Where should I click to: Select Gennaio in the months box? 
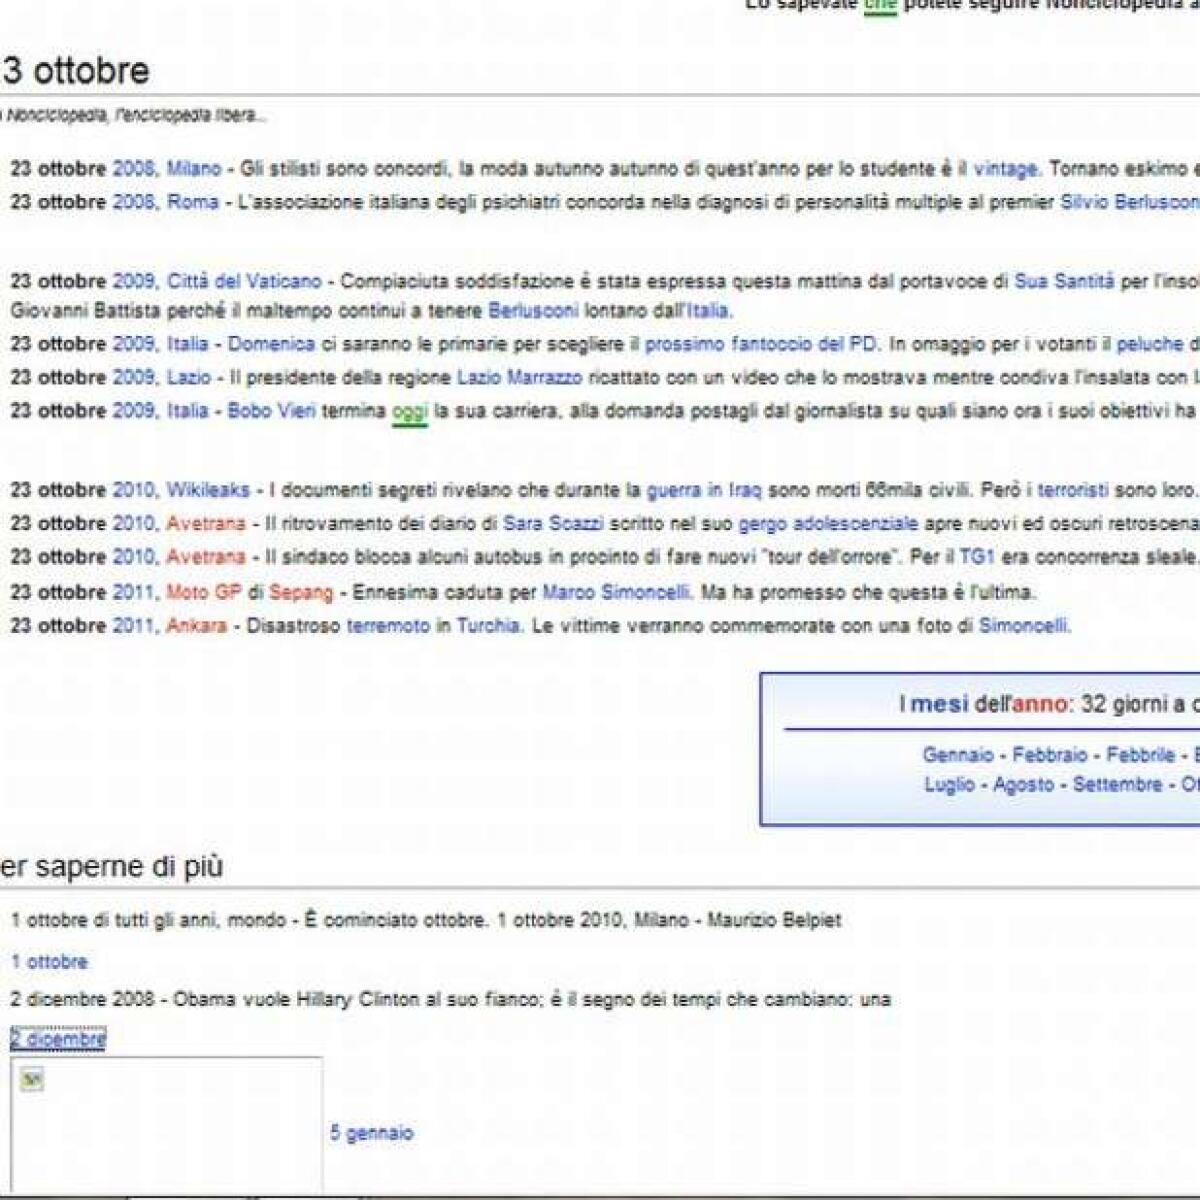click(958, 755)
